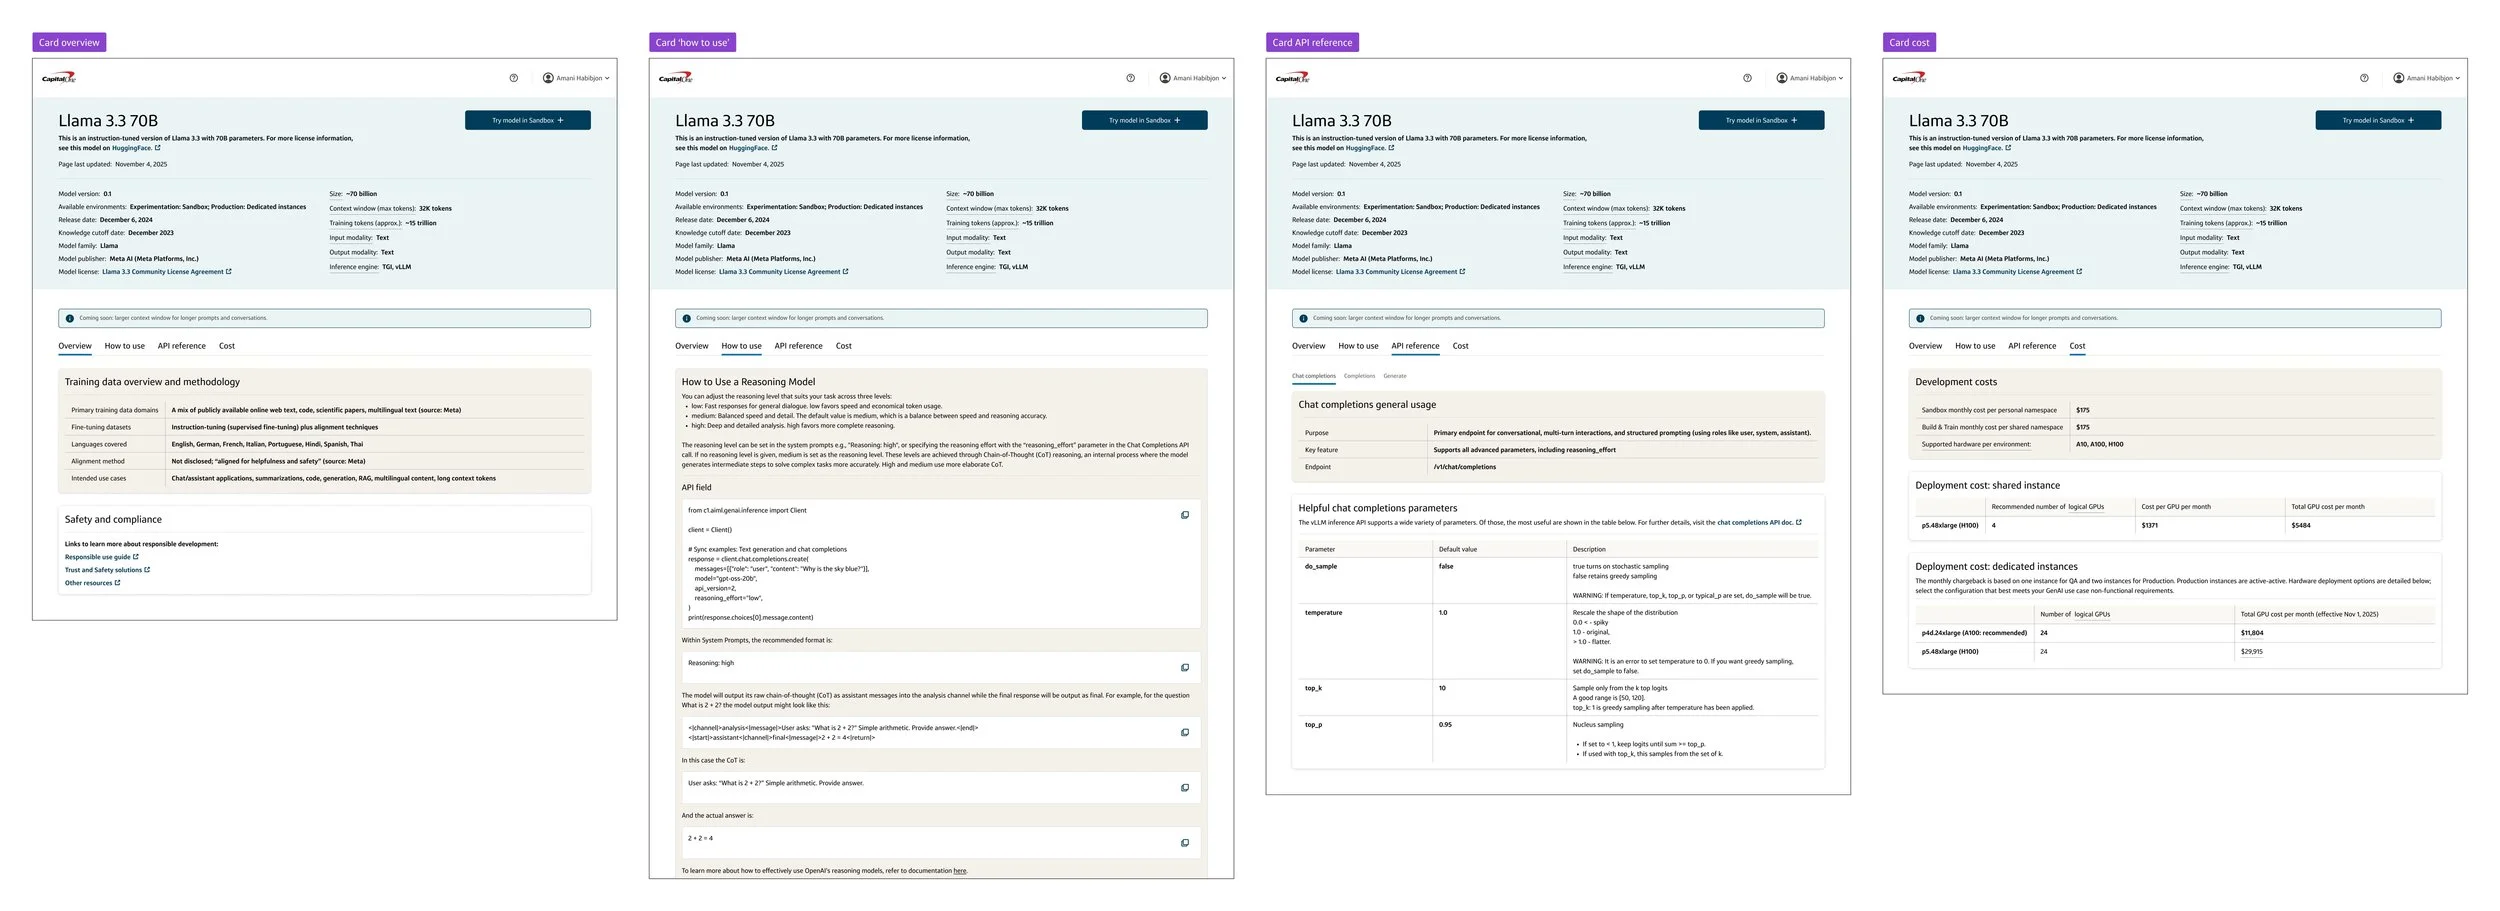Image resolution: width=2500 pixels, height=911 pixels.
Task: Click the Capital One logo in the Card API reference frame
Action: coord(1293,78)
